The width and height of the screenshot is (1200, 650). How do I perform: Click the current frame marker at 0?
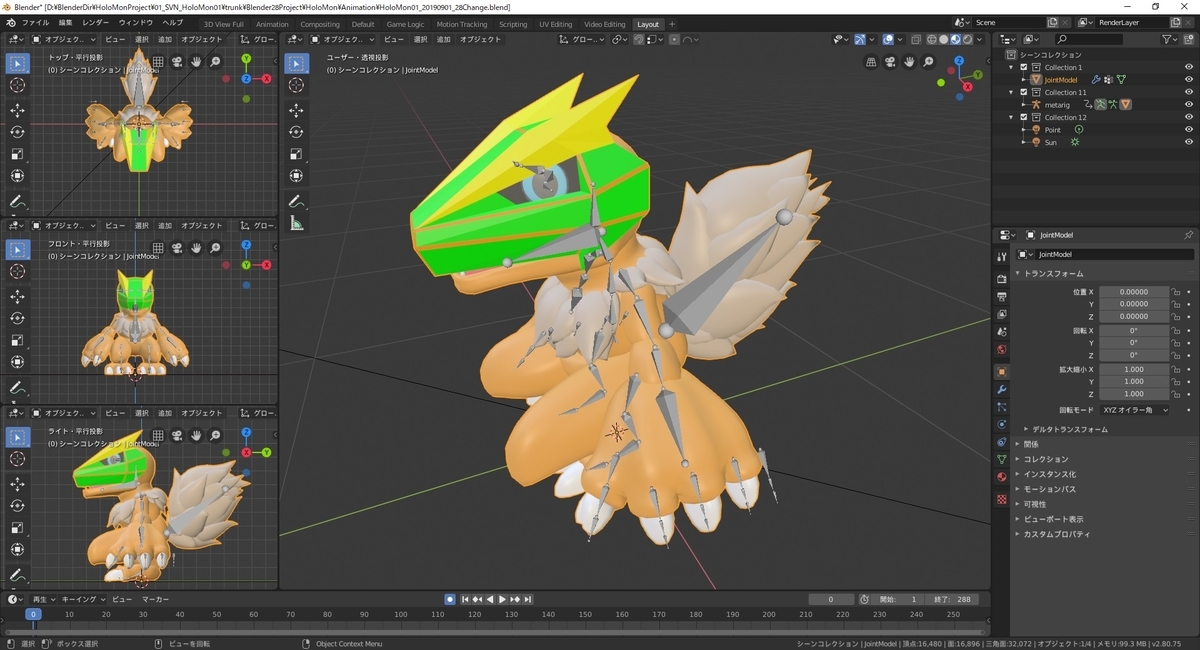(33, 614)
